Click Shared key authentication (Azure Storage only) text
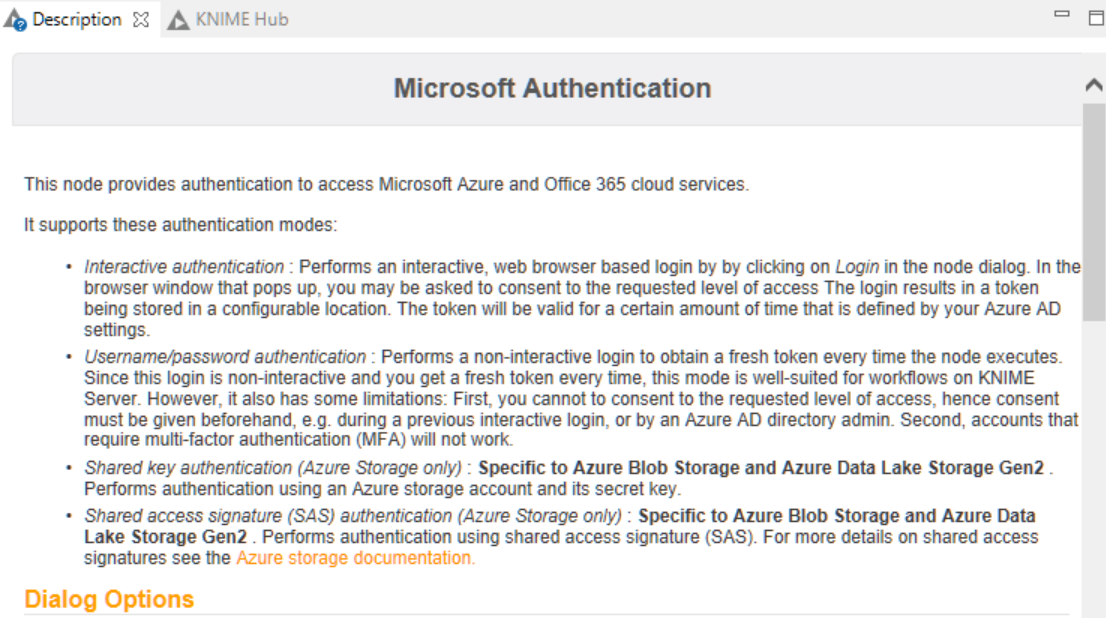This screenshot has height=618, width=1106. click(273, 468)
